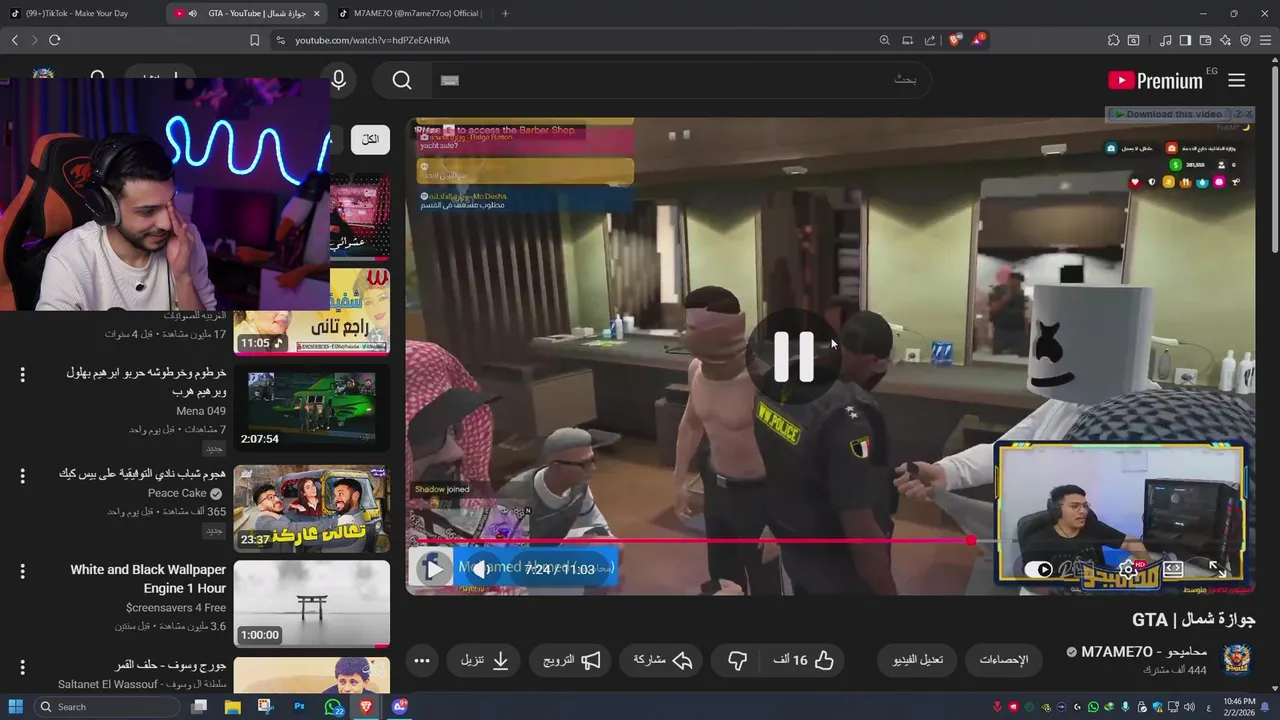The height and width of the screenshot is (720, 1280).
Task: Click the promote (الترويج) megaphone button
Action: point(572,660)
